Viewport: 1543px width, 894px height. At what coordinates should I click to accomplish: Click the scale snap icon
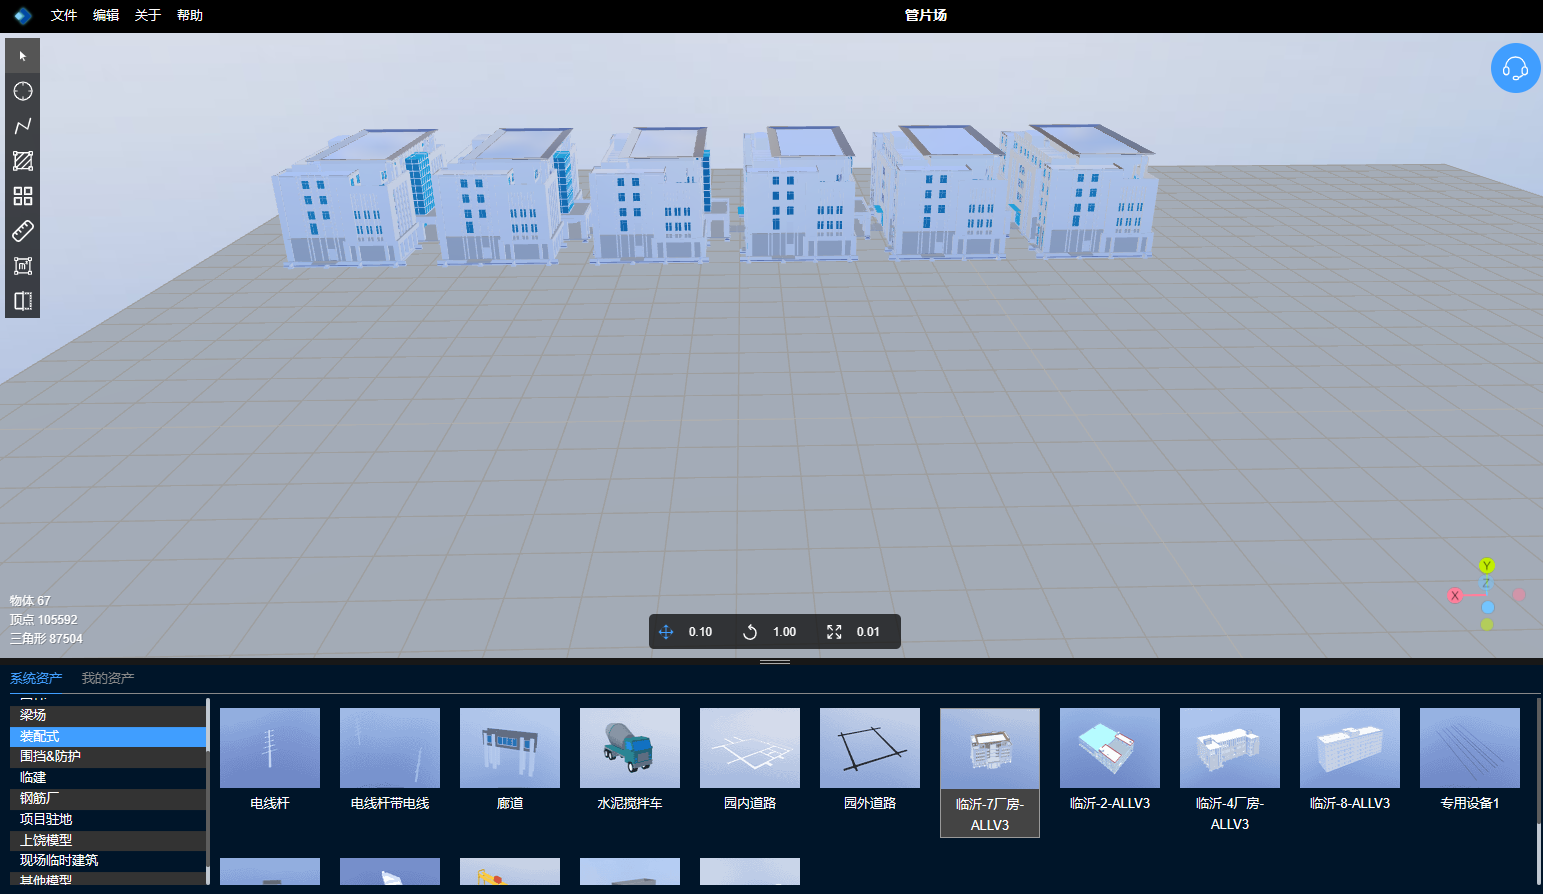834,632
